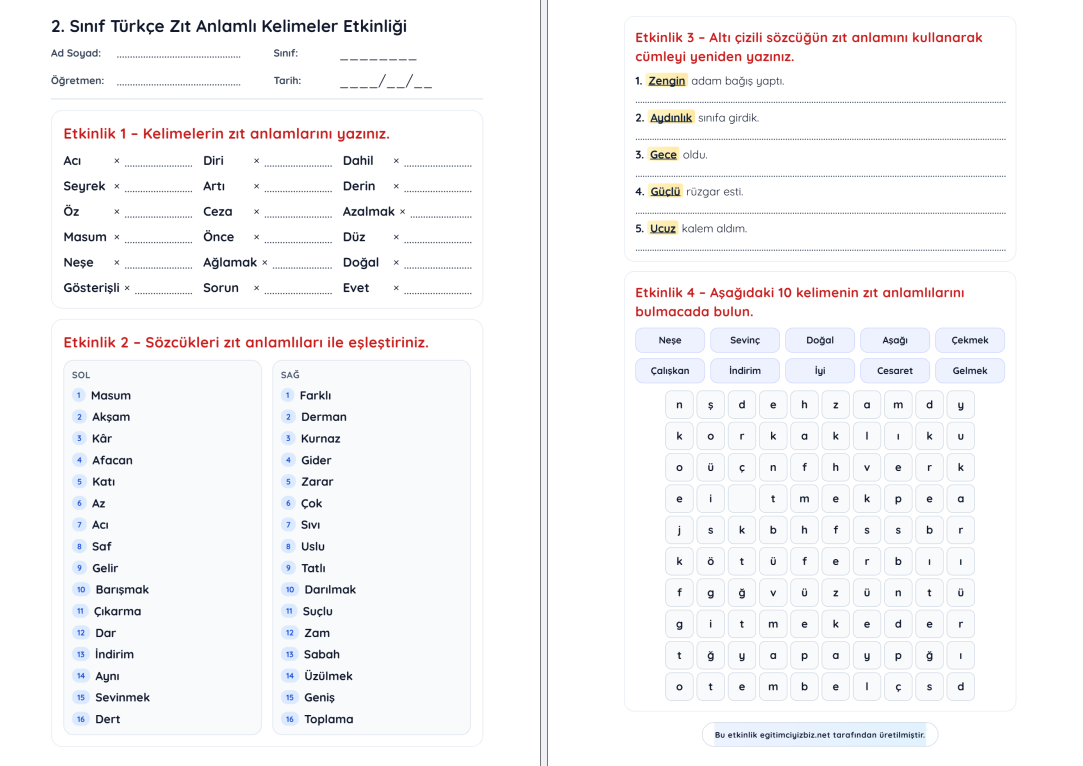Select the Cesaret word chip
The width and height of the screenshot is (1083, 766).
(x=895, y=371)
